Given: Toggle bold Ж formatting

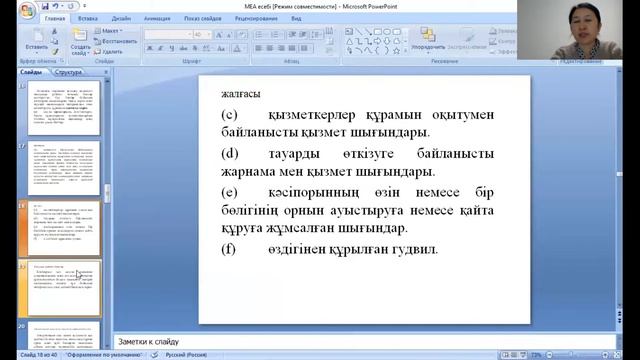Looking at the screenshot, I should 150,49.
